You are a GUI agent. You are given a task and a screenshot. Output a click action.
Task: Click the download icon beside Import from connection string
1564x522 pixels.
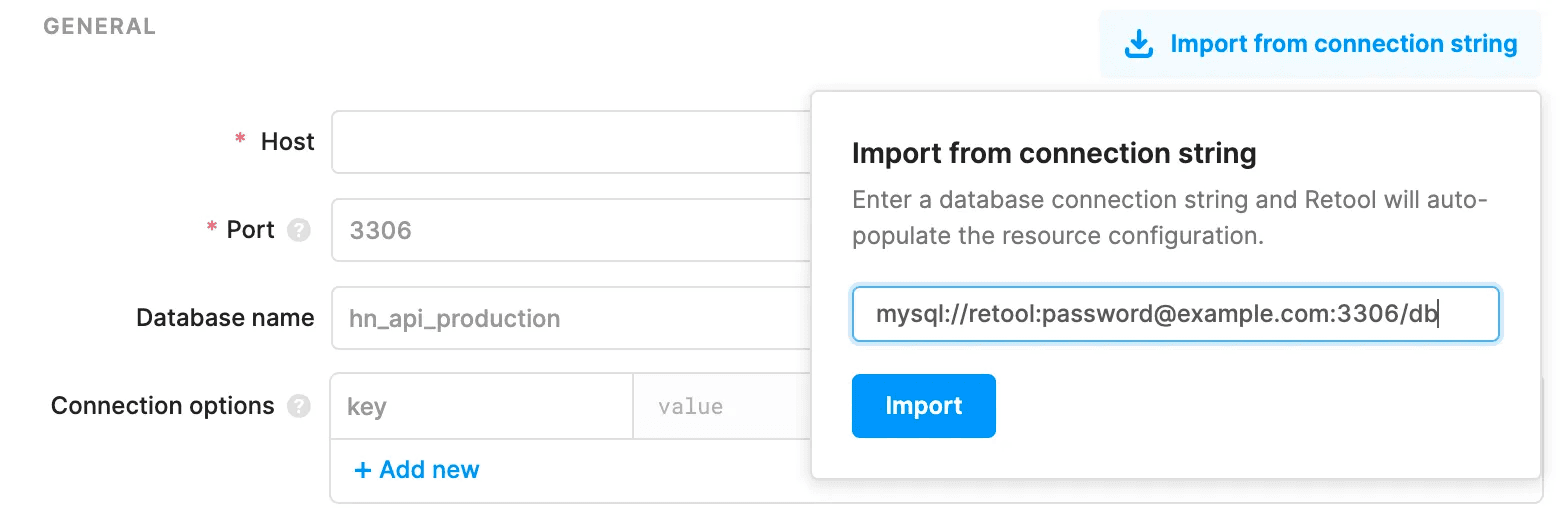(1138, 44)
